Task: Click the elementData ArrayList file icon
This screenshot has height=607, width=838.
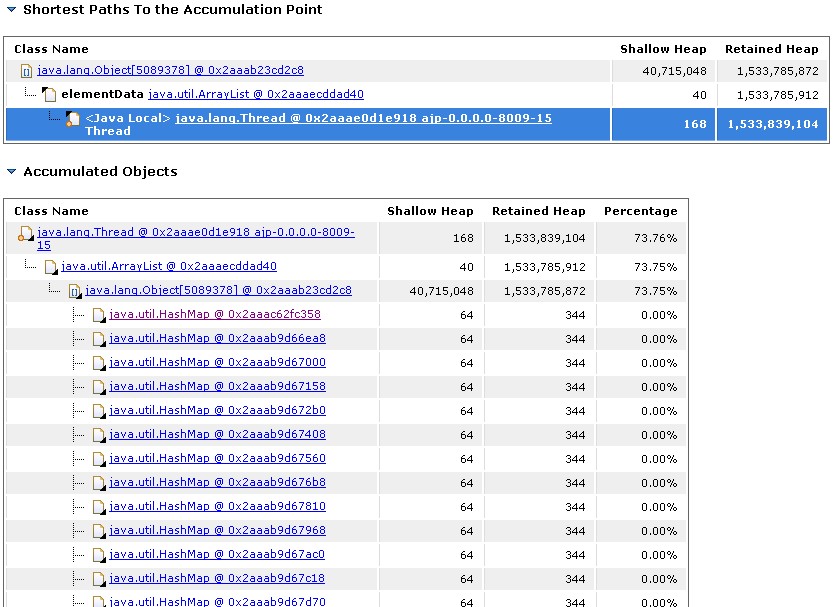Action: tap(50, 95)
